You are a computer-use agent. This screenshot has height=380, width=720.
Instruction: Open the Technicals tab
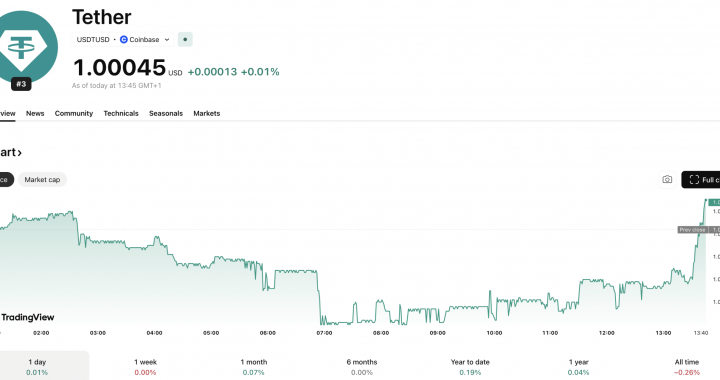pos(121,113)
